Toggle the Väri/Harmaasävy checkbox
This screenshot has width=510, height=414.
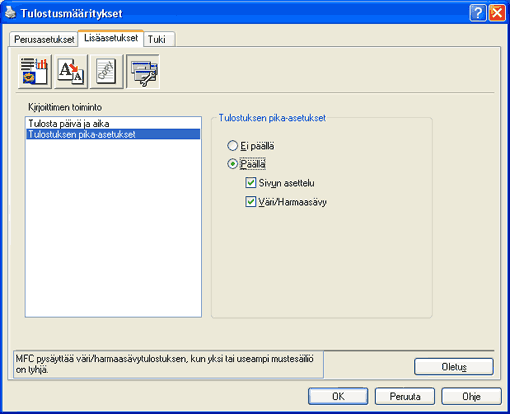(x=250, y=202)
